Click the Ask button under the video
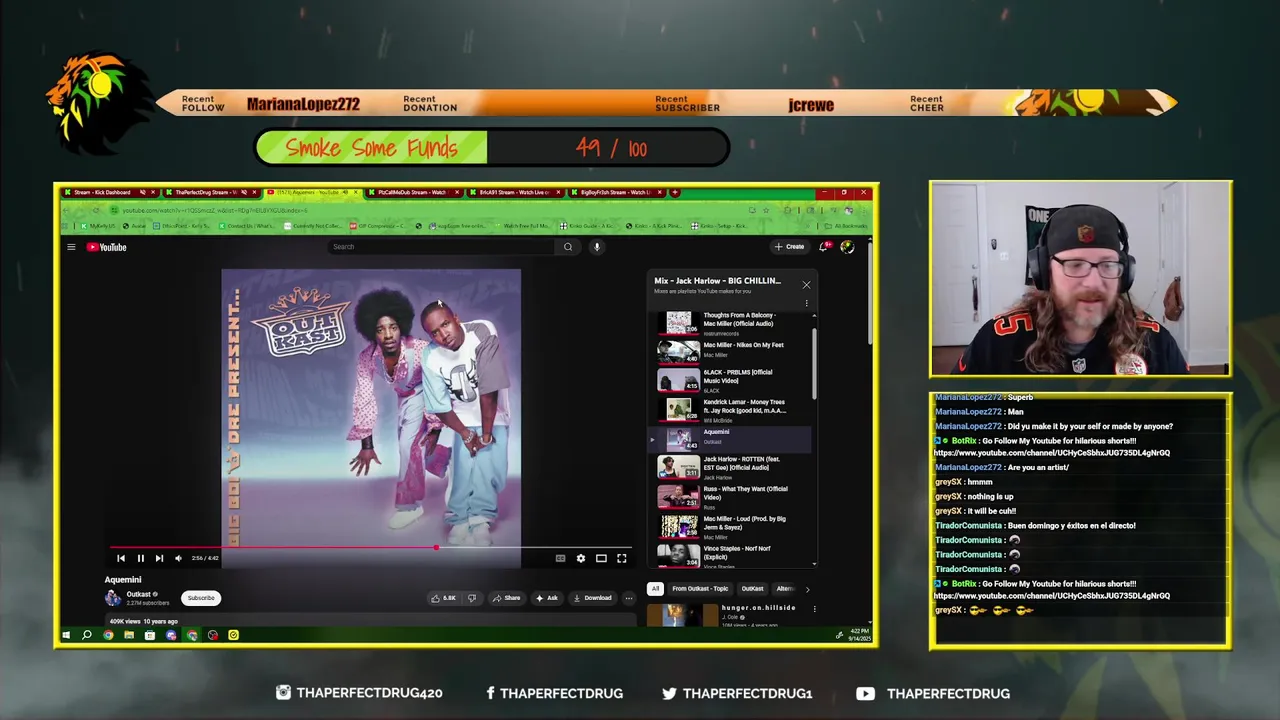The width and height of the screenshot is (1280, 720). click(546, 598)
